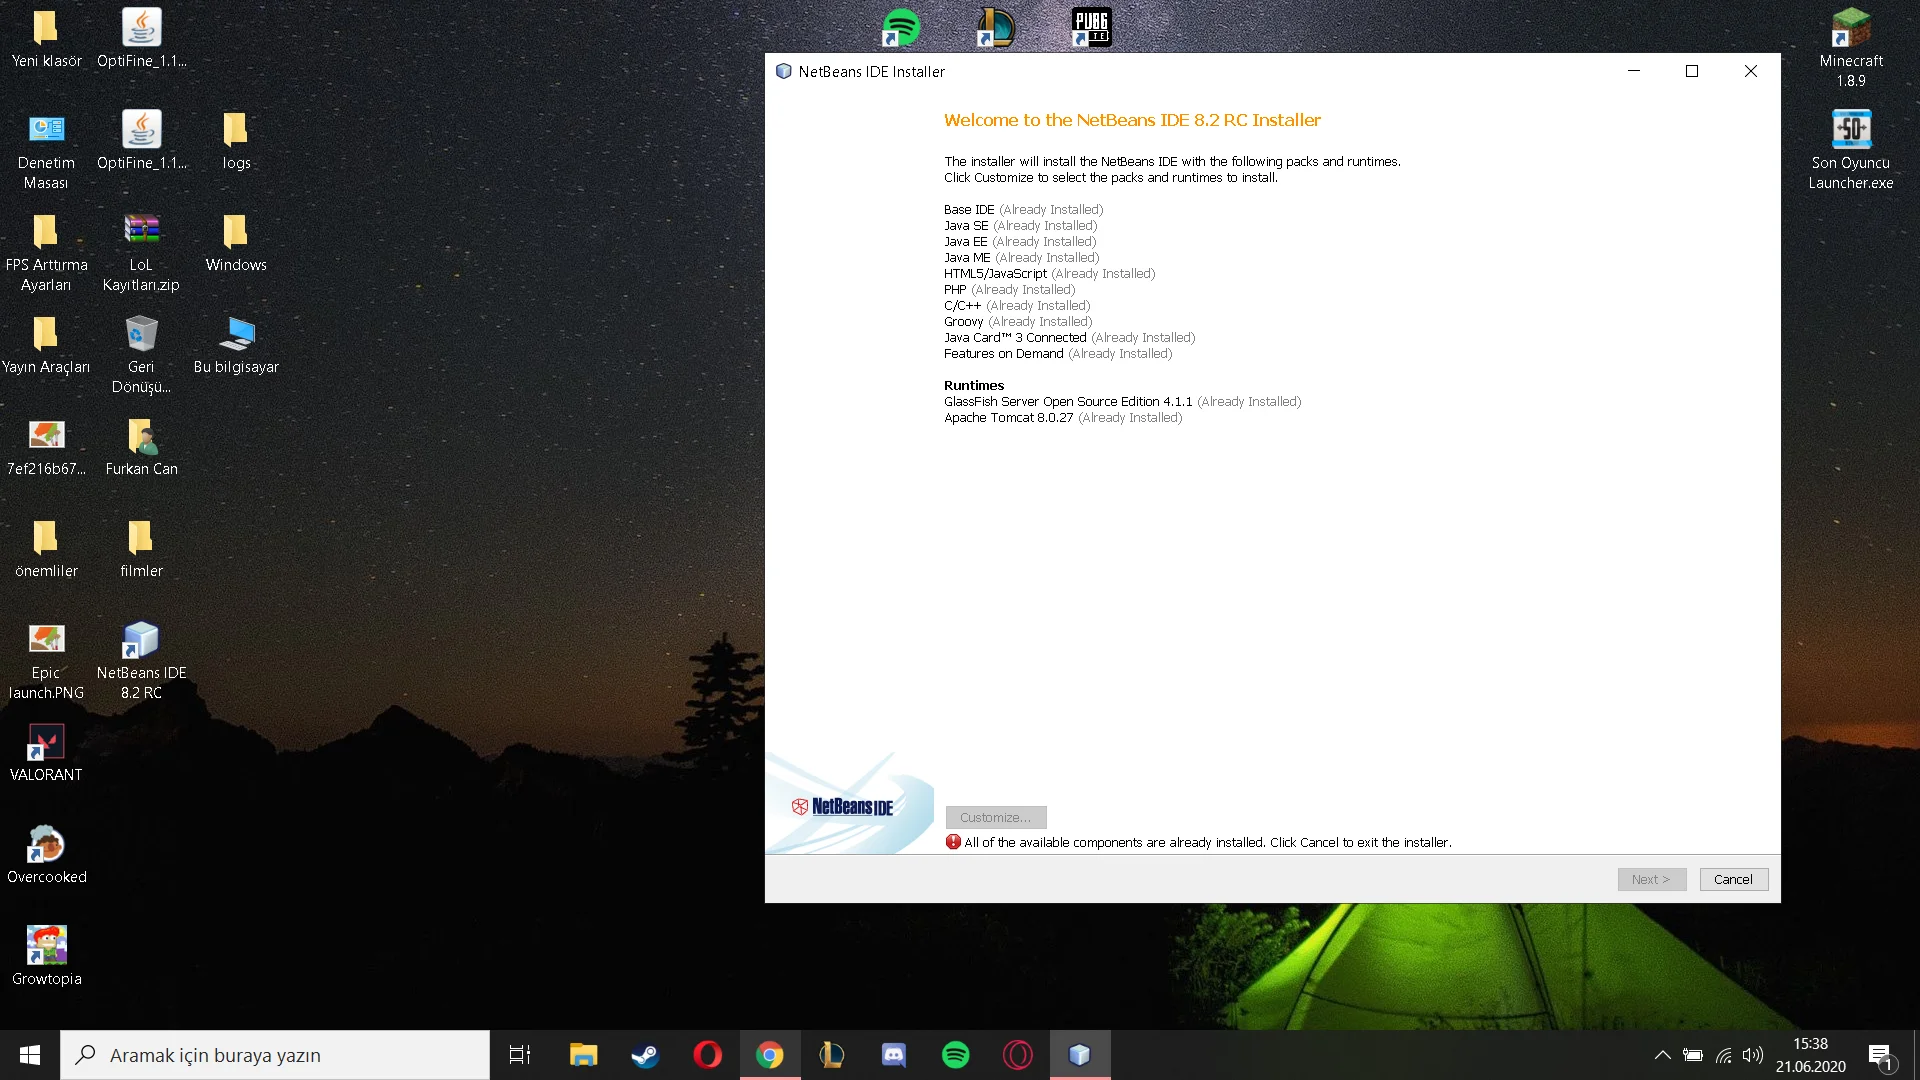1920x1080 pixels.
Task: Open the volume control in system tray
Action: [1752, 1055]
